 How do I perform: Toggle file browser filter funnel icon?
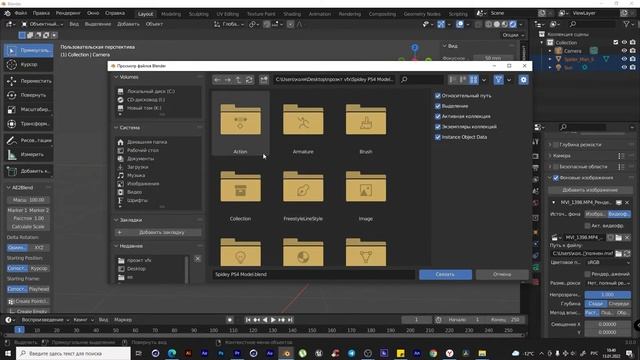coord(498,80)
